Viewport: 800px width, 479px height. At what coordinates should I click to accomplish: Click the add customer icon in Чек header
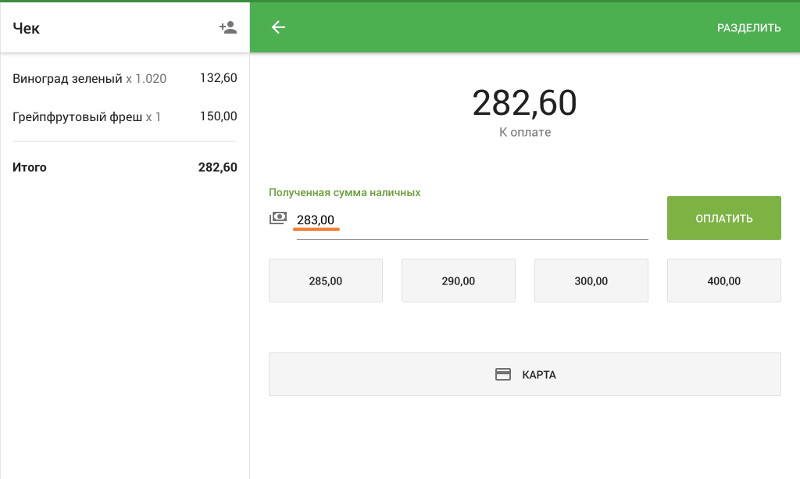tap(228, 28)
